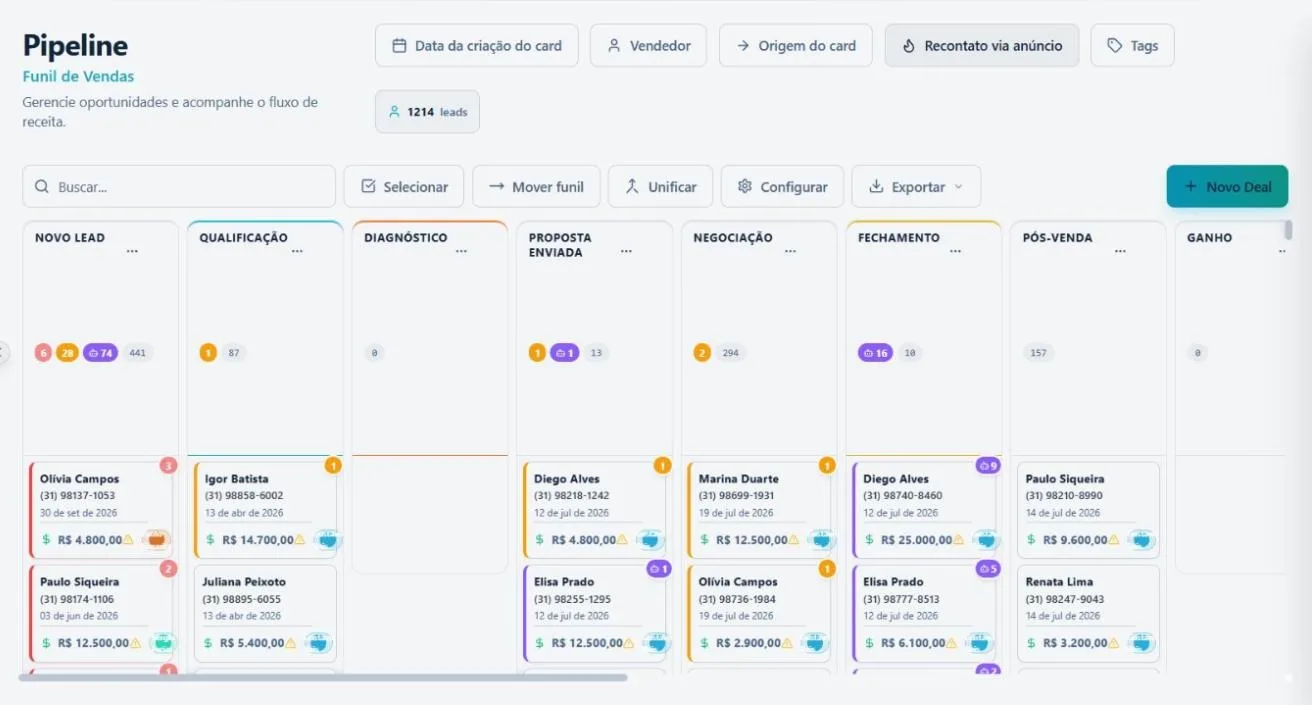Click 87 count in Qualificação column

coord(234,353)
